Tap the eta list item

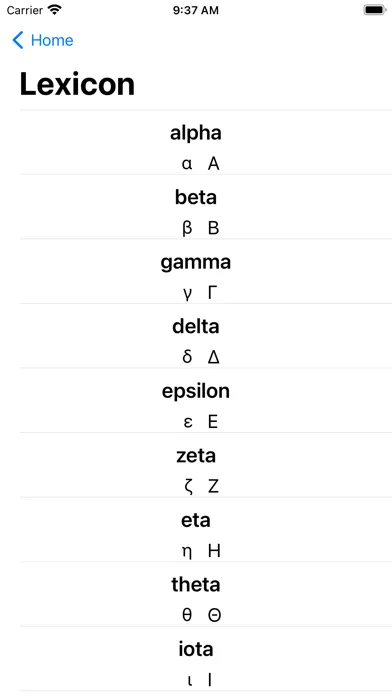206,530
